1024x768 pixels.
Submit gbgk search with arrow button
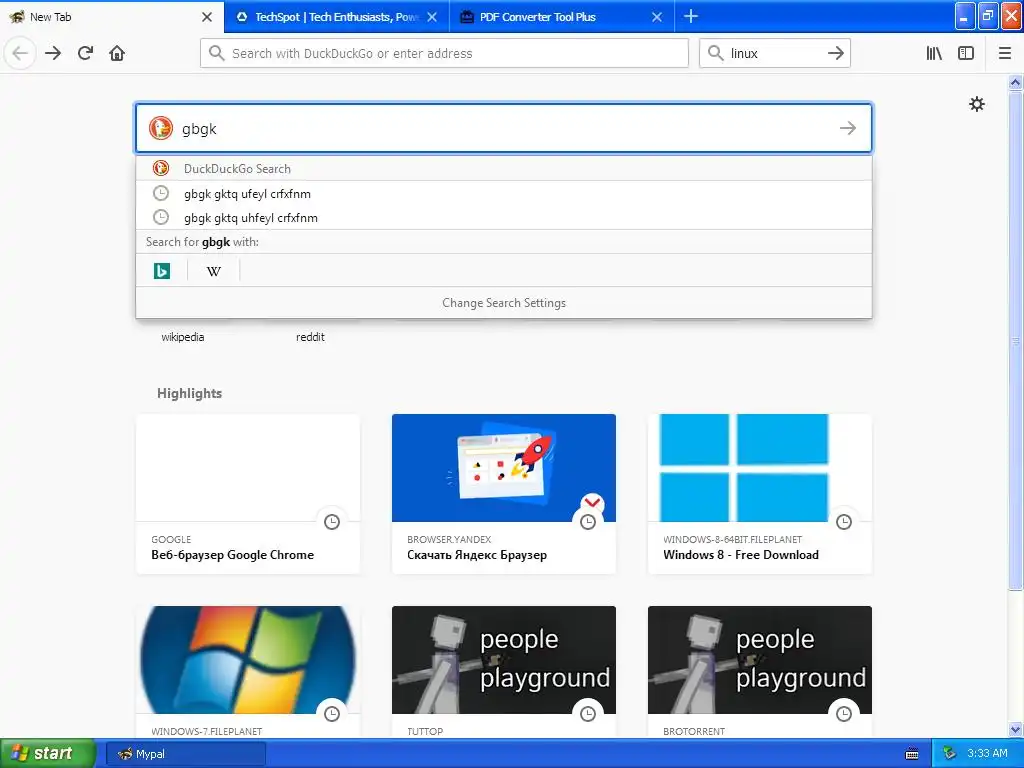coord(848,128)
